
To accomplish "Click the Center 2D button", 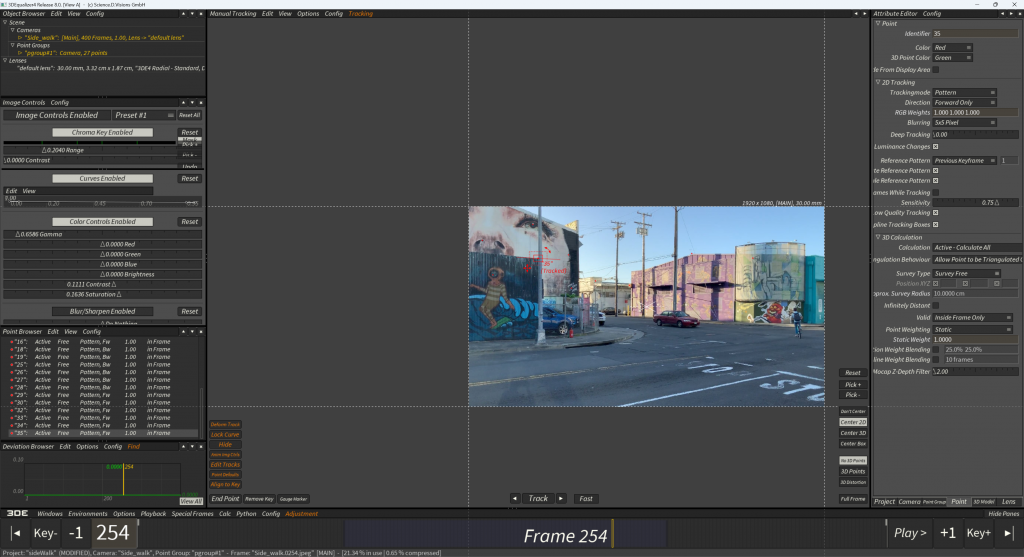I will [853, 422].
